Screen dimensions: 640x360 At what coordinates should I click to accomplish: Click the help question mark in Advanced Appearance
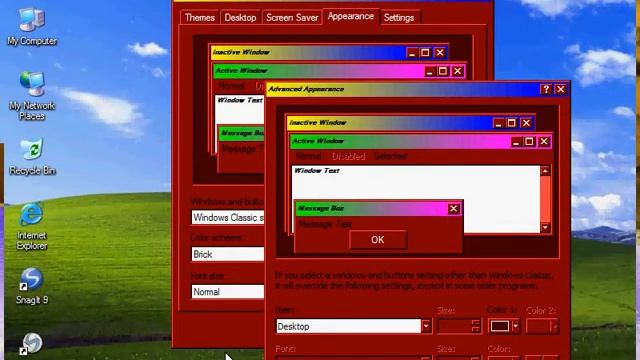tap(546, 89)
